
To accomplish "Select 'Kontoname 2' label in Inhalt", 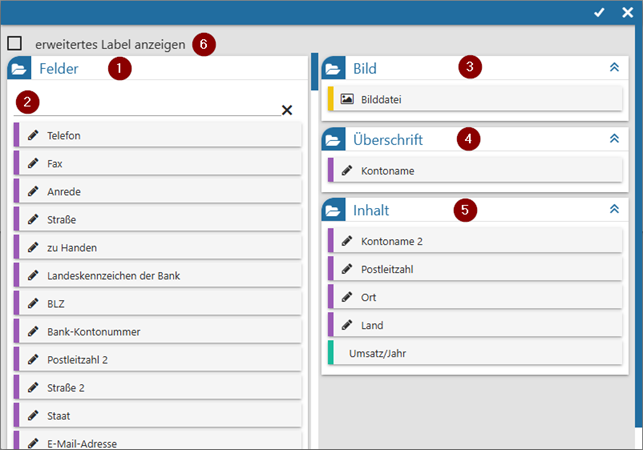I will point(392,241).
